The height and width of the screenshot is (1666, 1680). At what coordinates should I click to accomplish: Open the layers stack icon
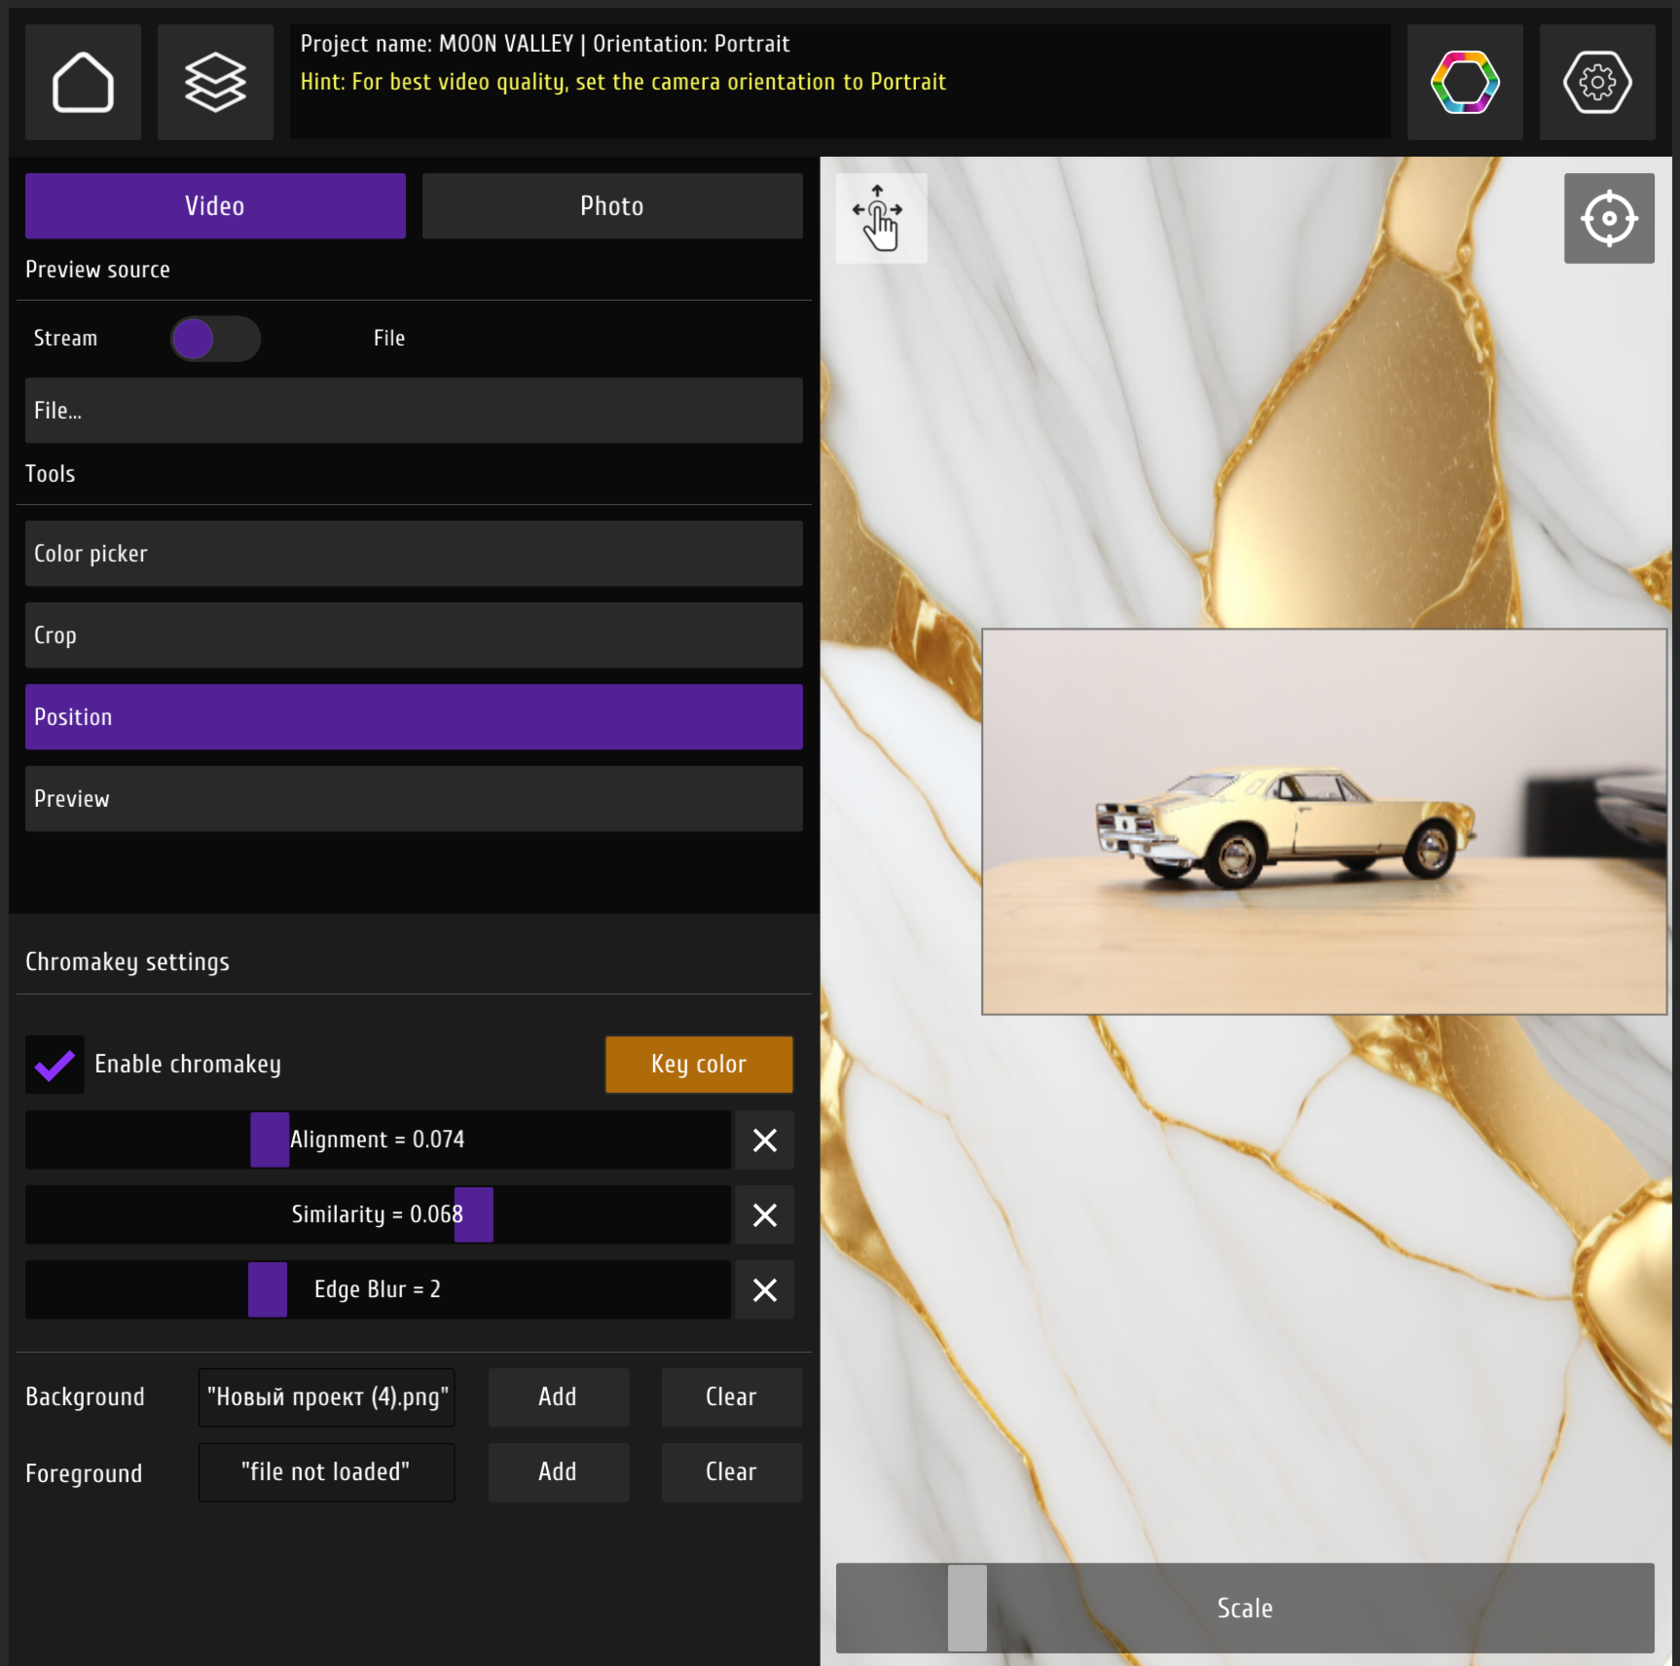pyautogui.click(x=215, y=82)
